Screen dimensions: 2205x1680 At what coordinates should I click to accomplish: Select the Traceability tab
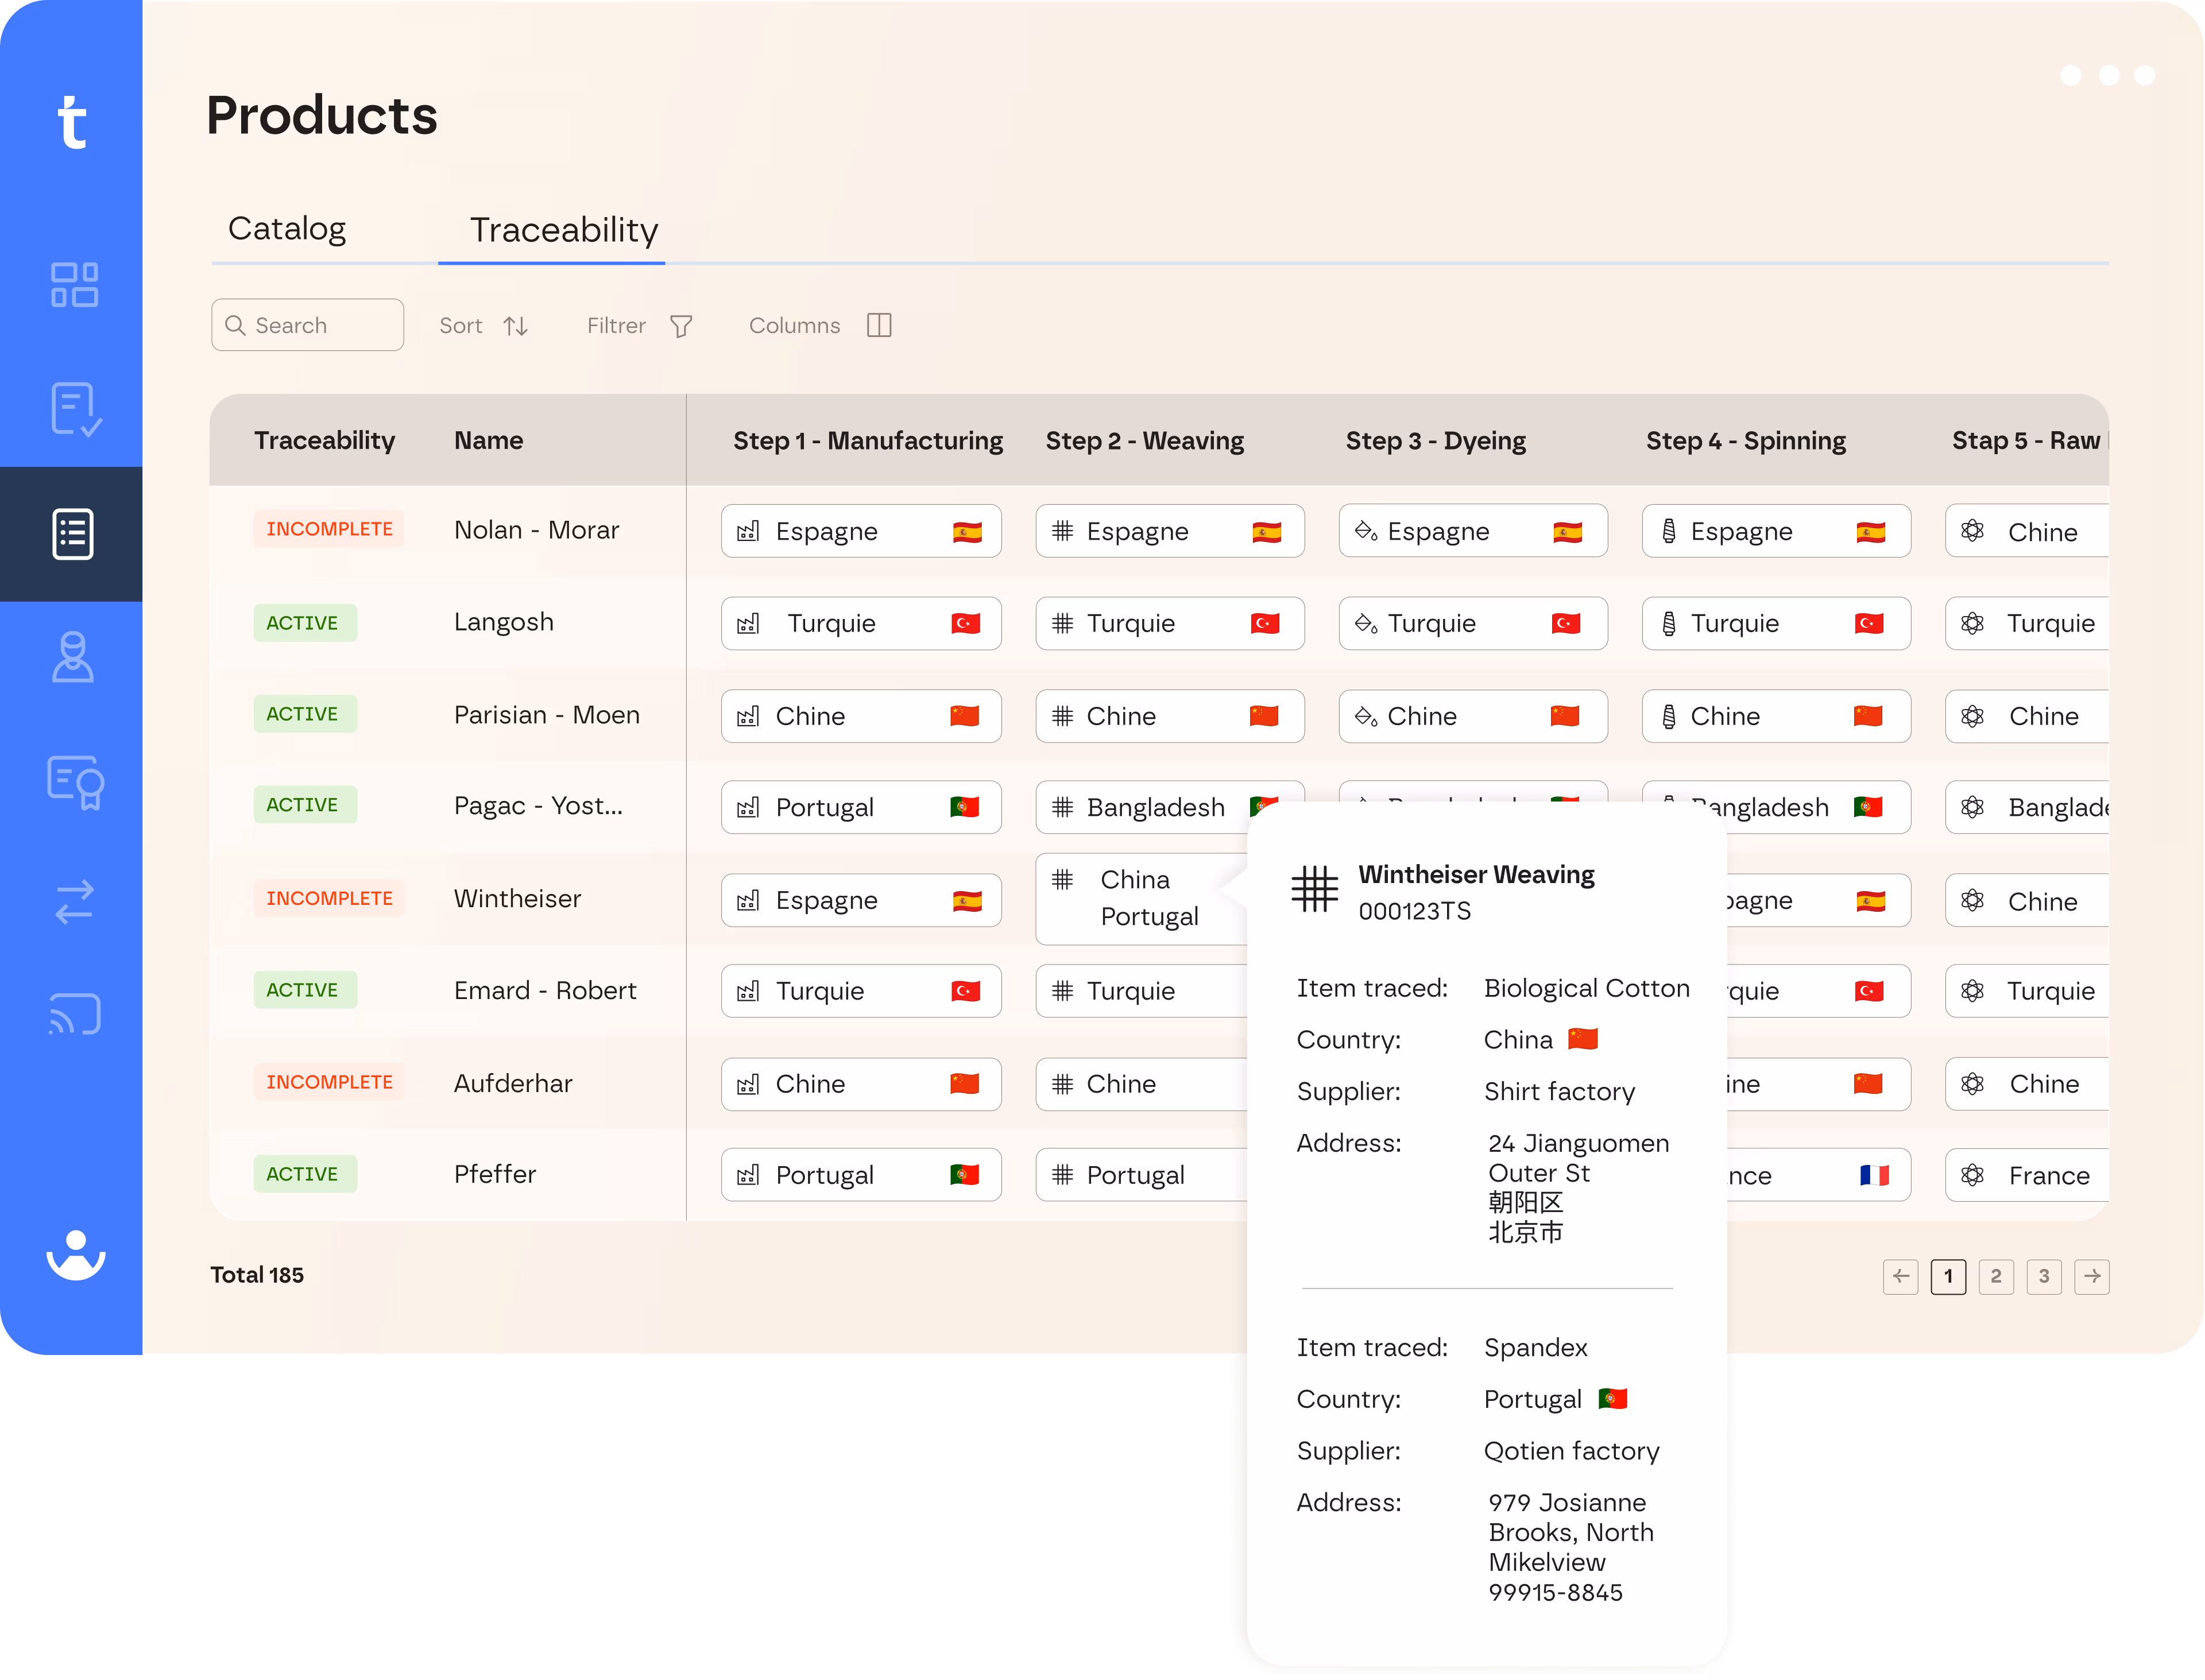(x=563, y=230)
